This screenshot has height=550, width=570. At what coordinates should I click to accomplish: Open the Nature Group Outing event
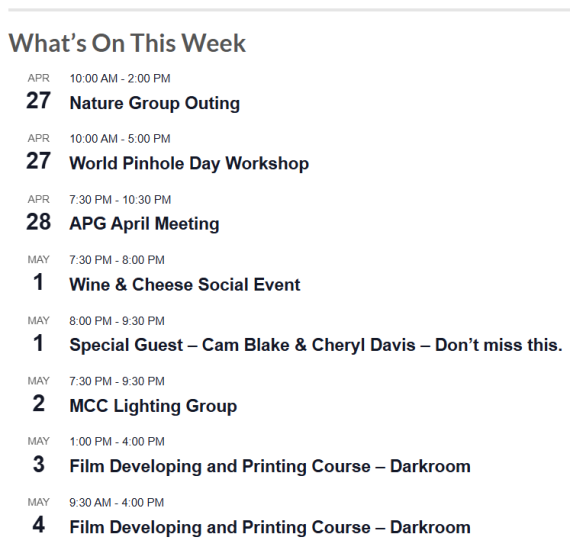154,103
